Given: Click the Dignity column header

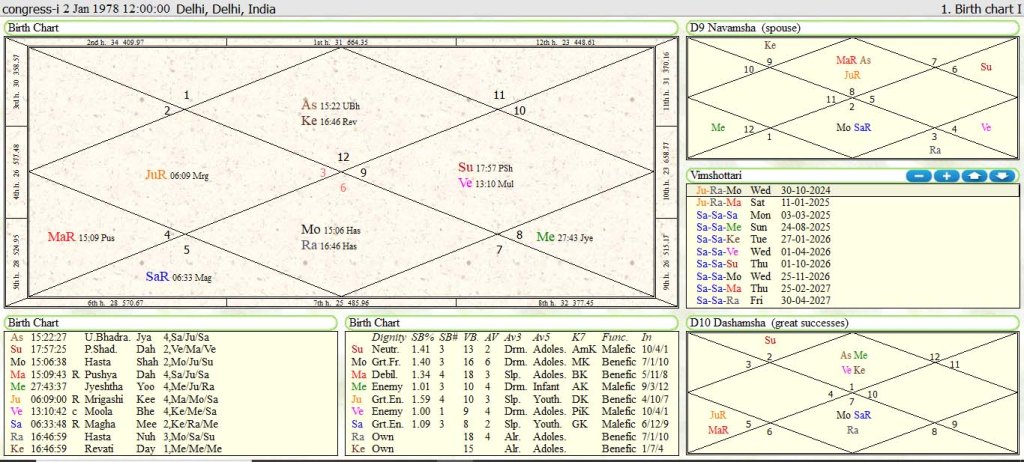Looking at the screenshot, I should point(388,337).
